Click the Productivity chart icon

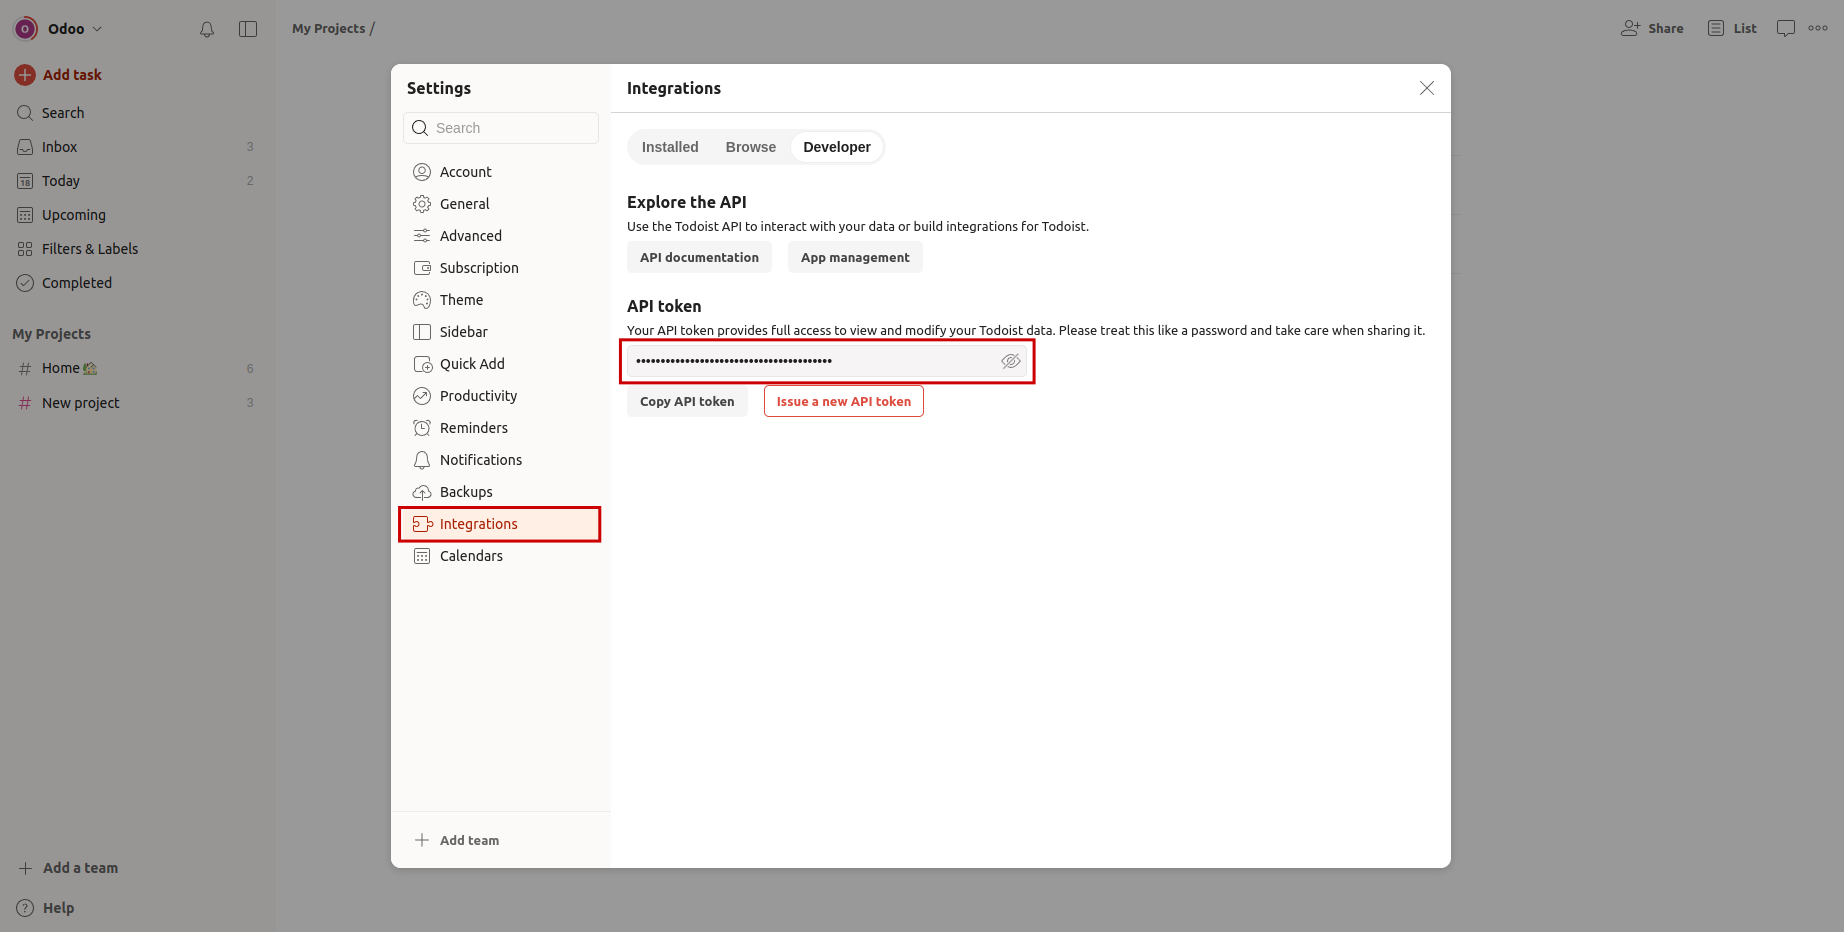tap(422, 396)
